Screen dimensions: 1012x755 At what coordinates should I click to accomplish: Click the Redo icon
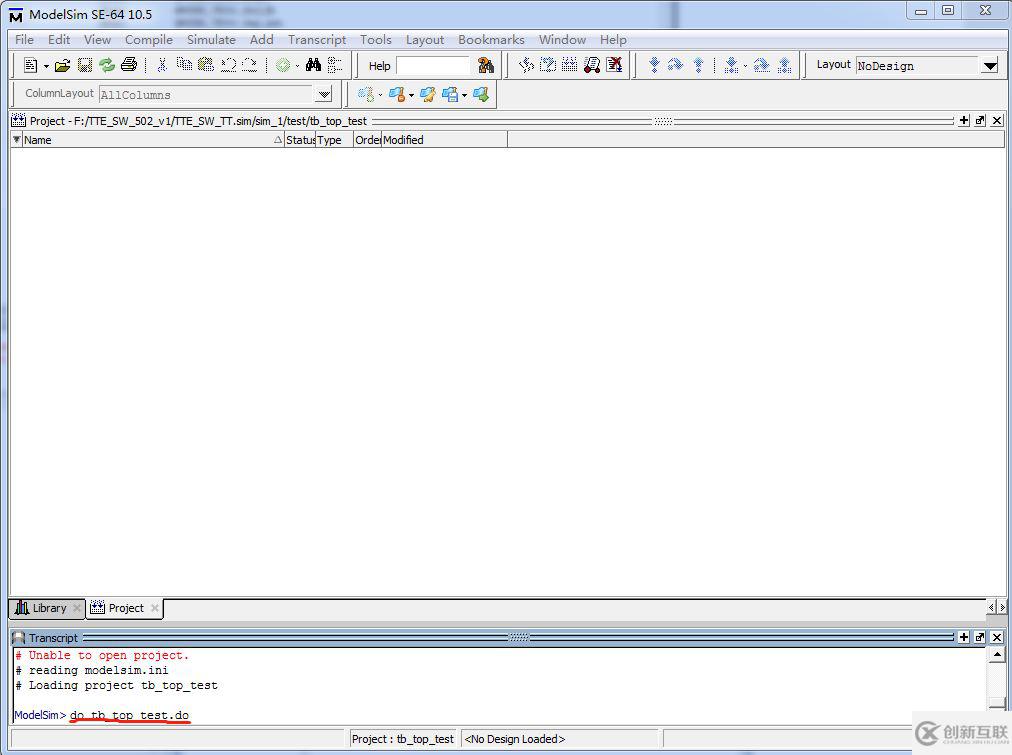tap(250, 65)
